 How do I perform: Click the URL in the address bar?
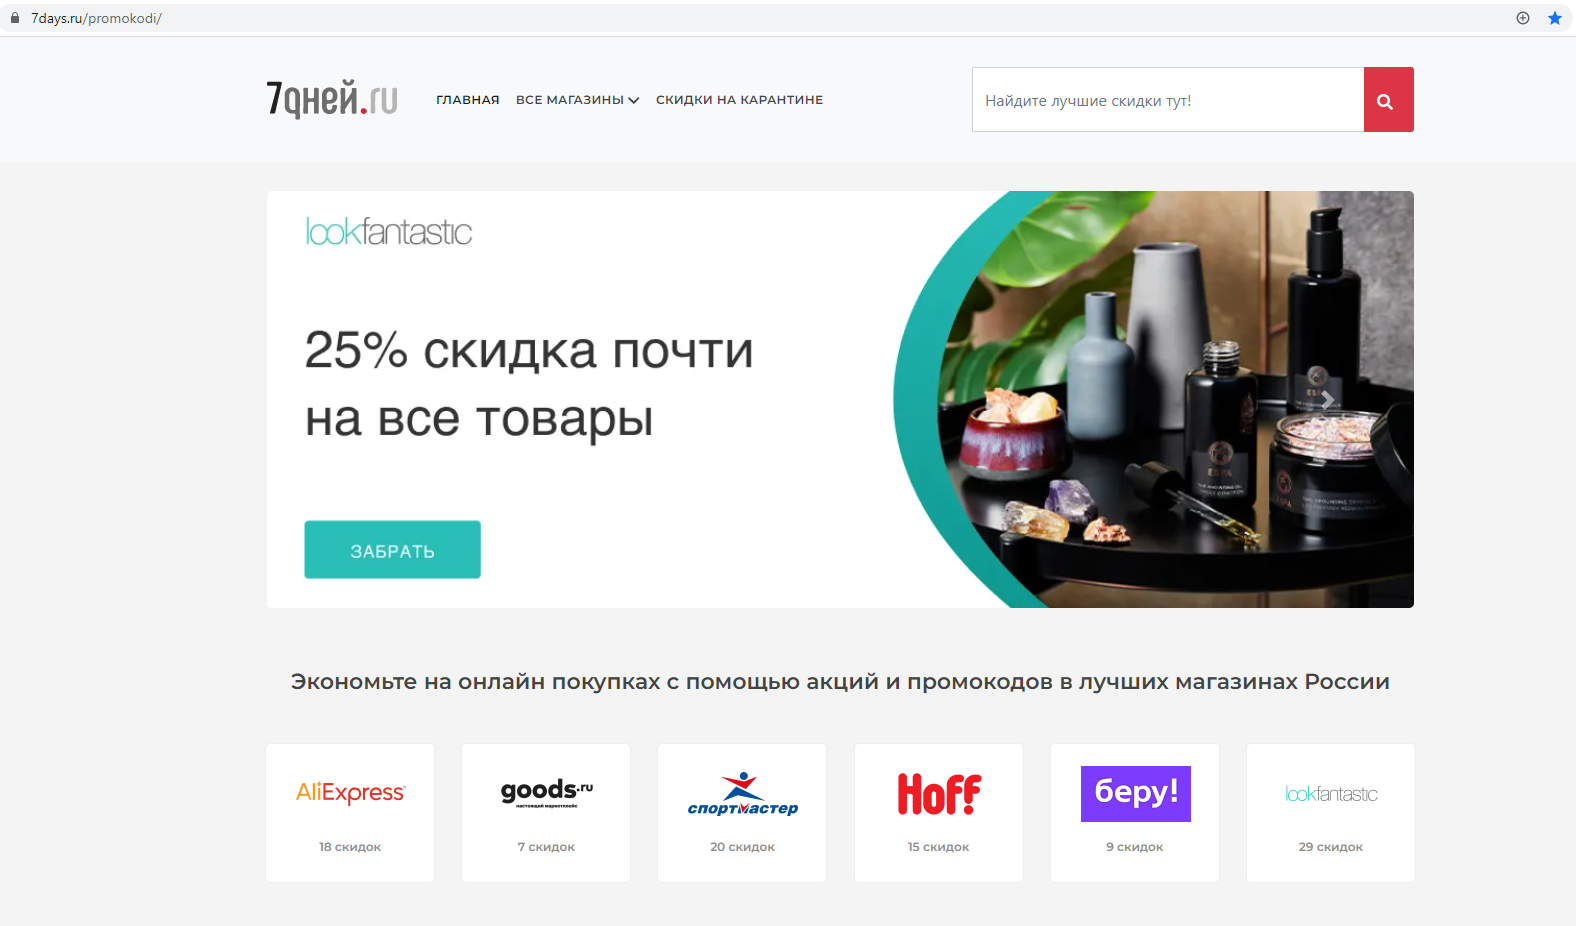point(96,18)
